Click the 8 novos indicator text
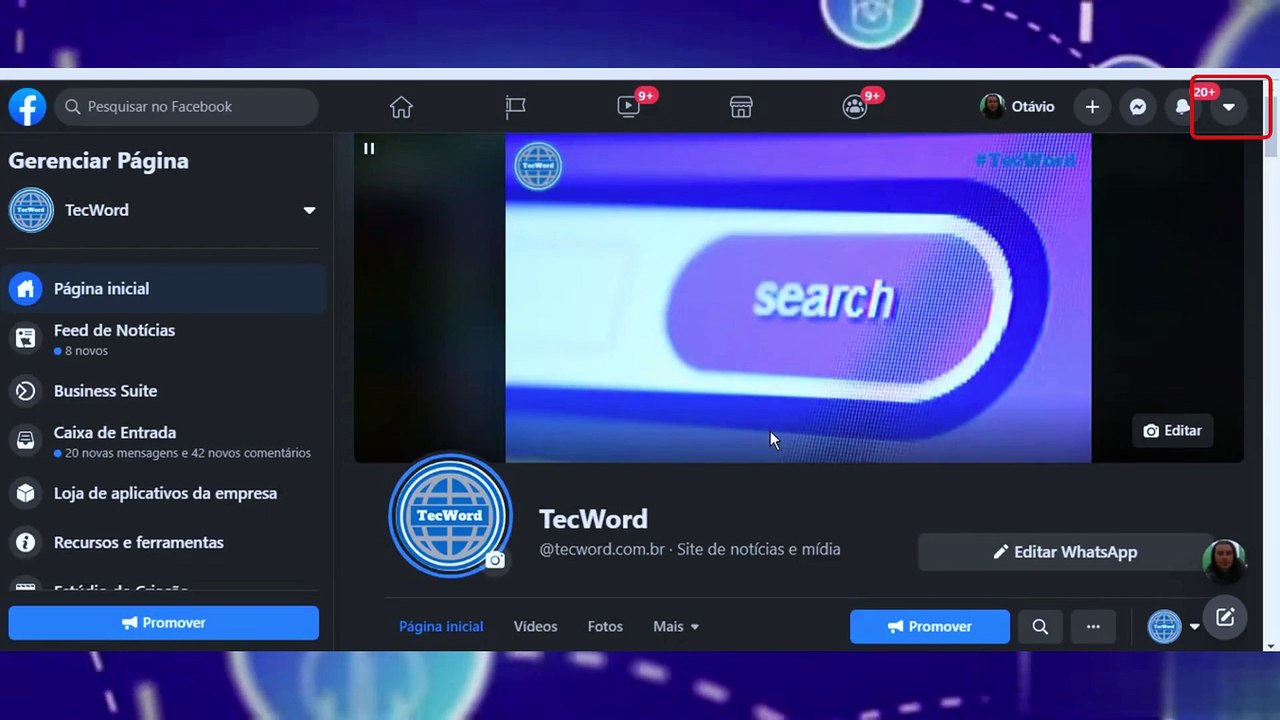The image size is (1280, 720). [86, 351]
